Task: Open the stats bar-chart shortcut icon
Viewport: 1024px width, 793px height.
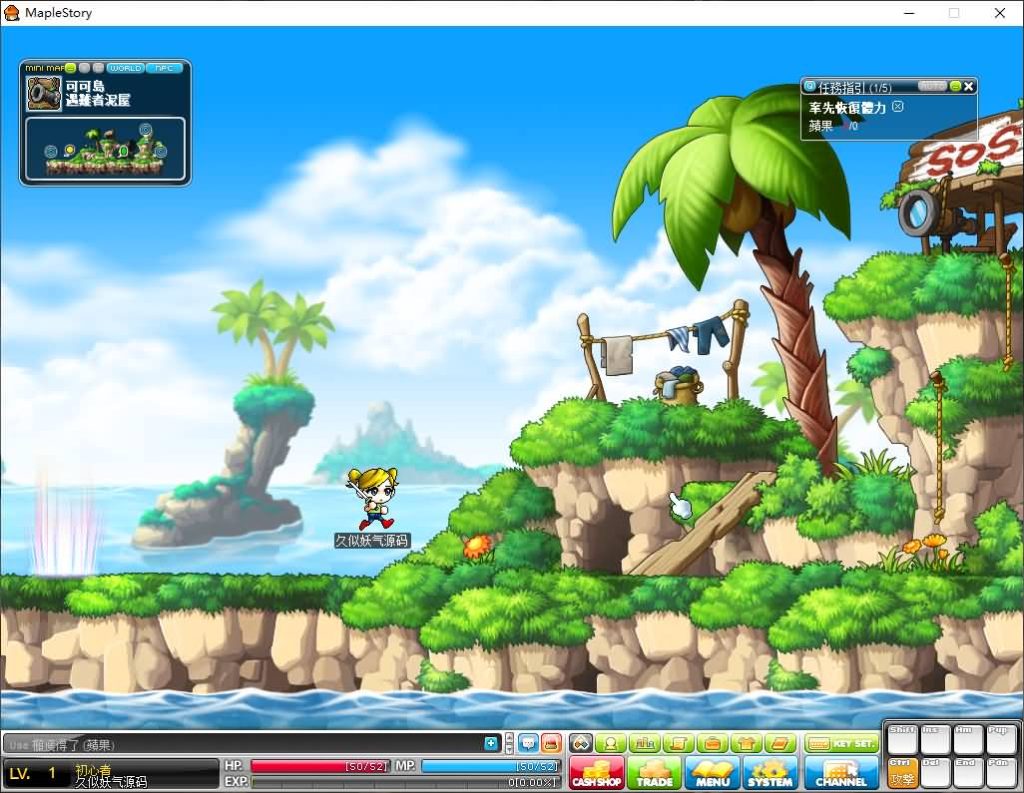Action: point(645,743)
